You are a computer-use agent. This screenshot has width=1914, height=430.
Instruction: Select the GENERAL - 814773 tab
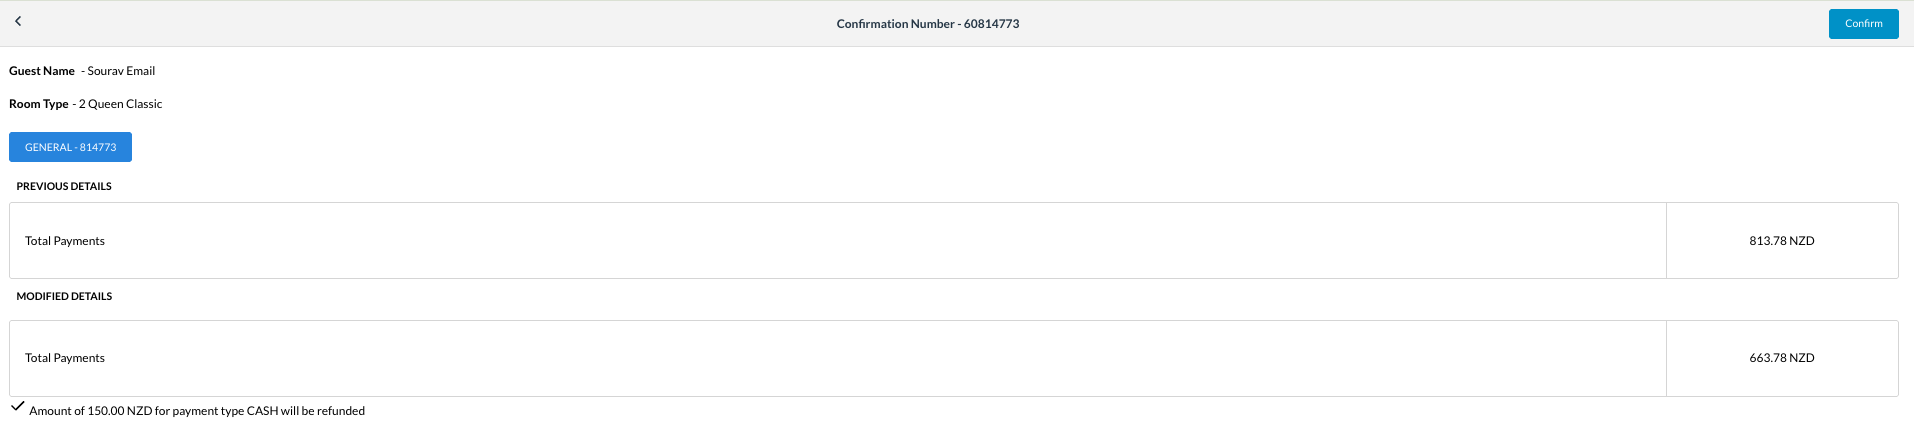[x=70, y=147]
